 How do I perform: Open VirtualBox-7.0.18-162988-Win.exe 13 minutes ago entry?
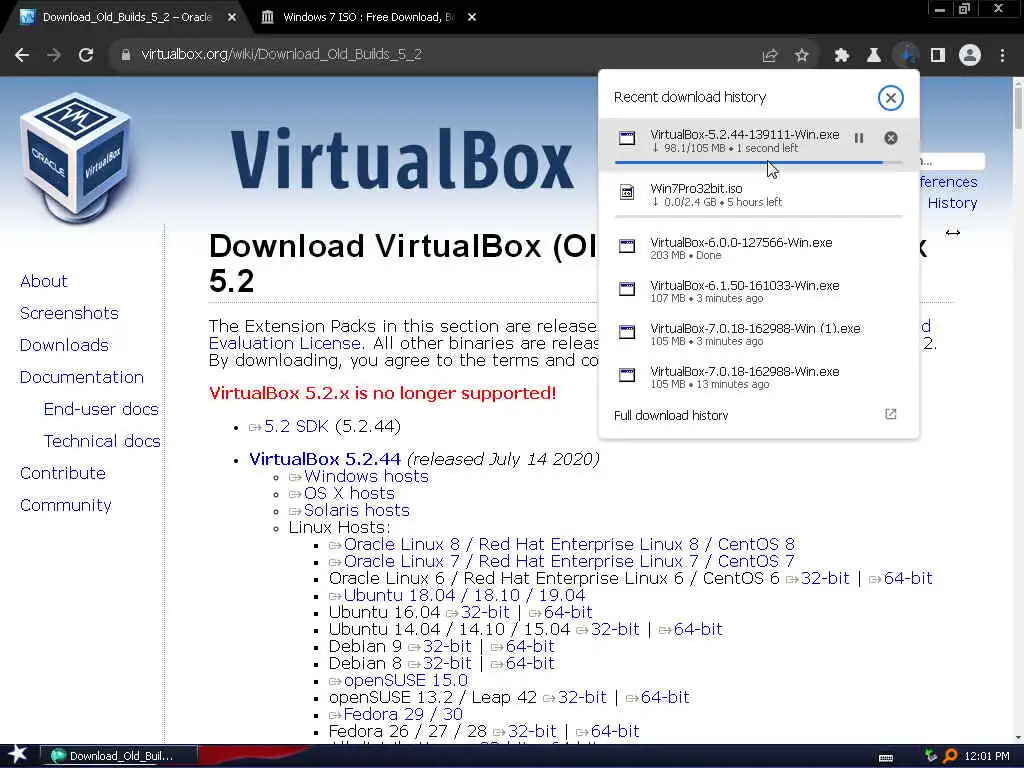(759, 377)
